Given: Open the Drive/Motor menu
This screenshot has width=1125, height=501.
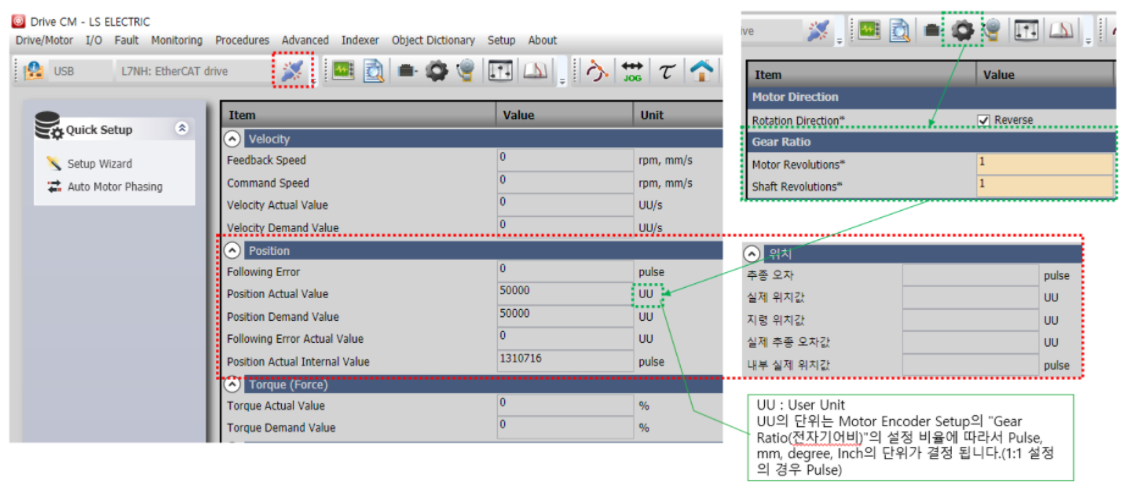Looking at the screenshot, I should pos(45,40).
